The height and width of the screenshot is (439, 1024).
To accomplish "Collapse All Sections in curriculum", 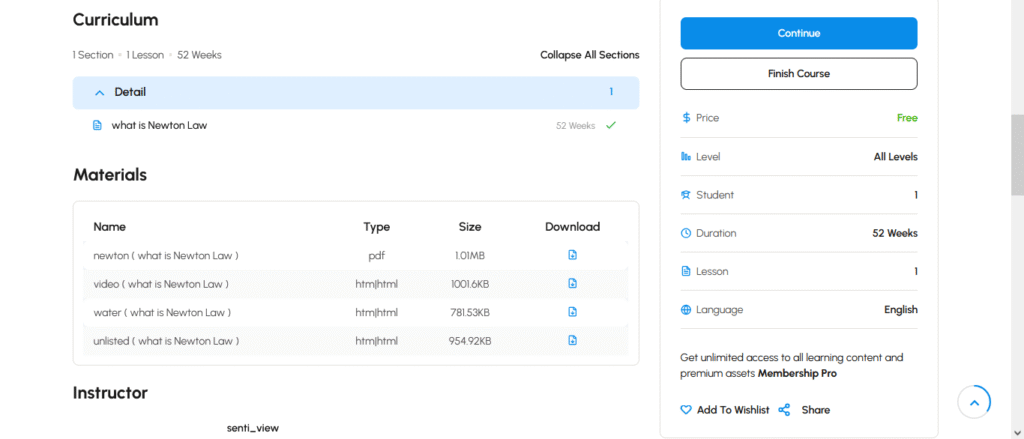I will (589, 55).
